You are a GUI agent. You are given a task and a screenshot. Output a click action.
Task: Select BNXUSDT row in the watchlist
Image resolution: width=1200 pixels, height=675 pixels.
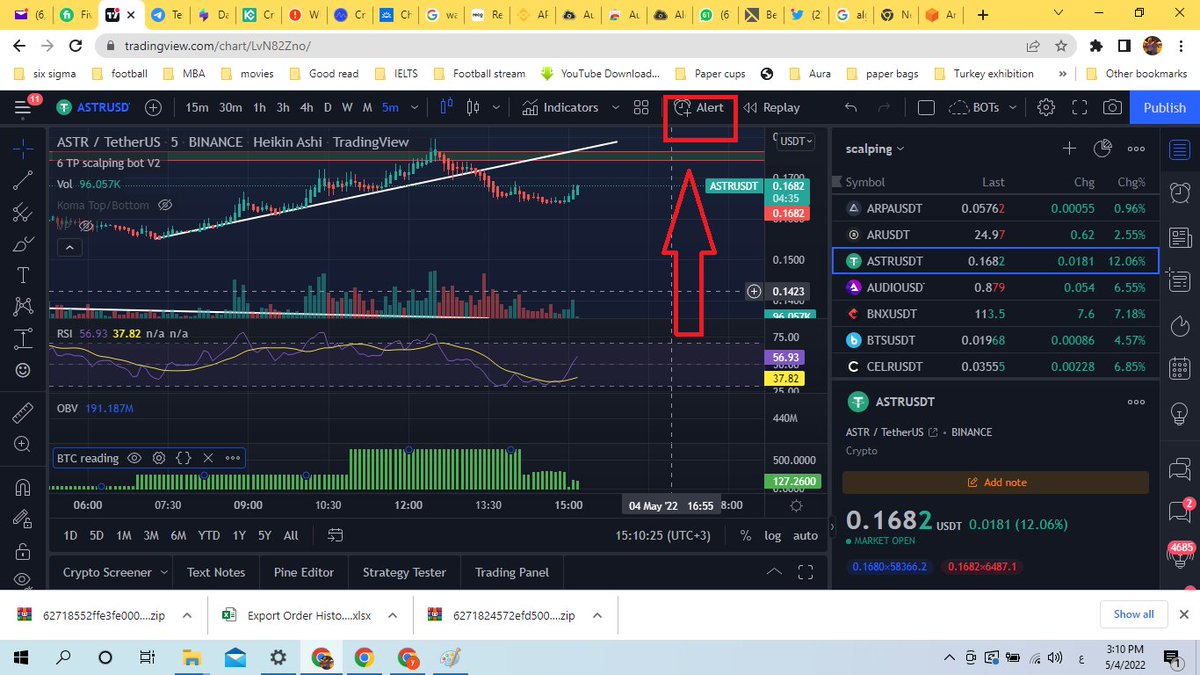(x=995, y=313)
